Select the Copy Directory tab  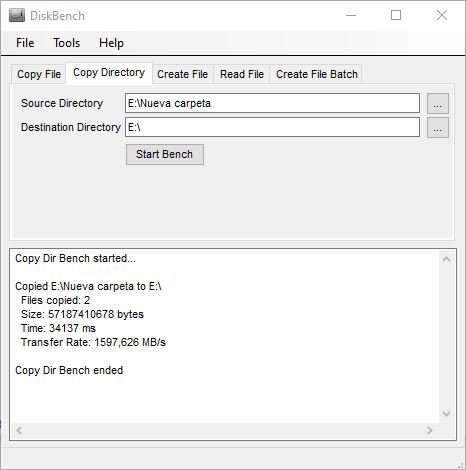click(x=109, y=73)
